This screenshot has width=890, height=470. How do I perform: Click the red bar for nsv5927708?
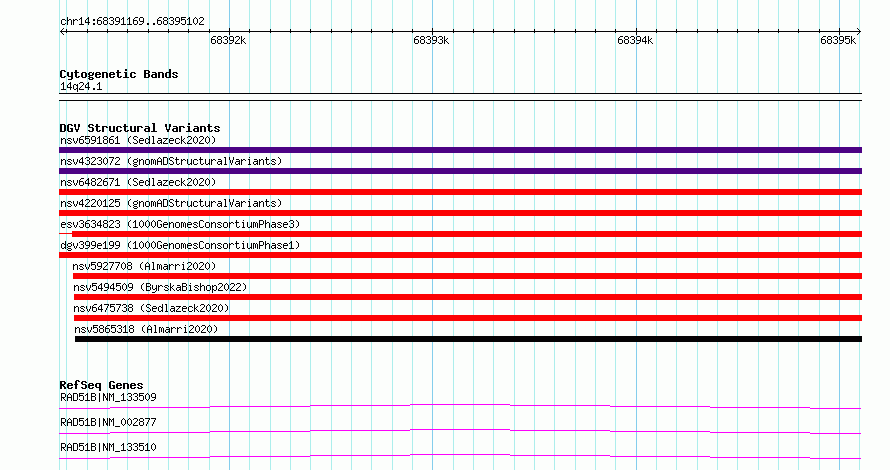point(467,276)
